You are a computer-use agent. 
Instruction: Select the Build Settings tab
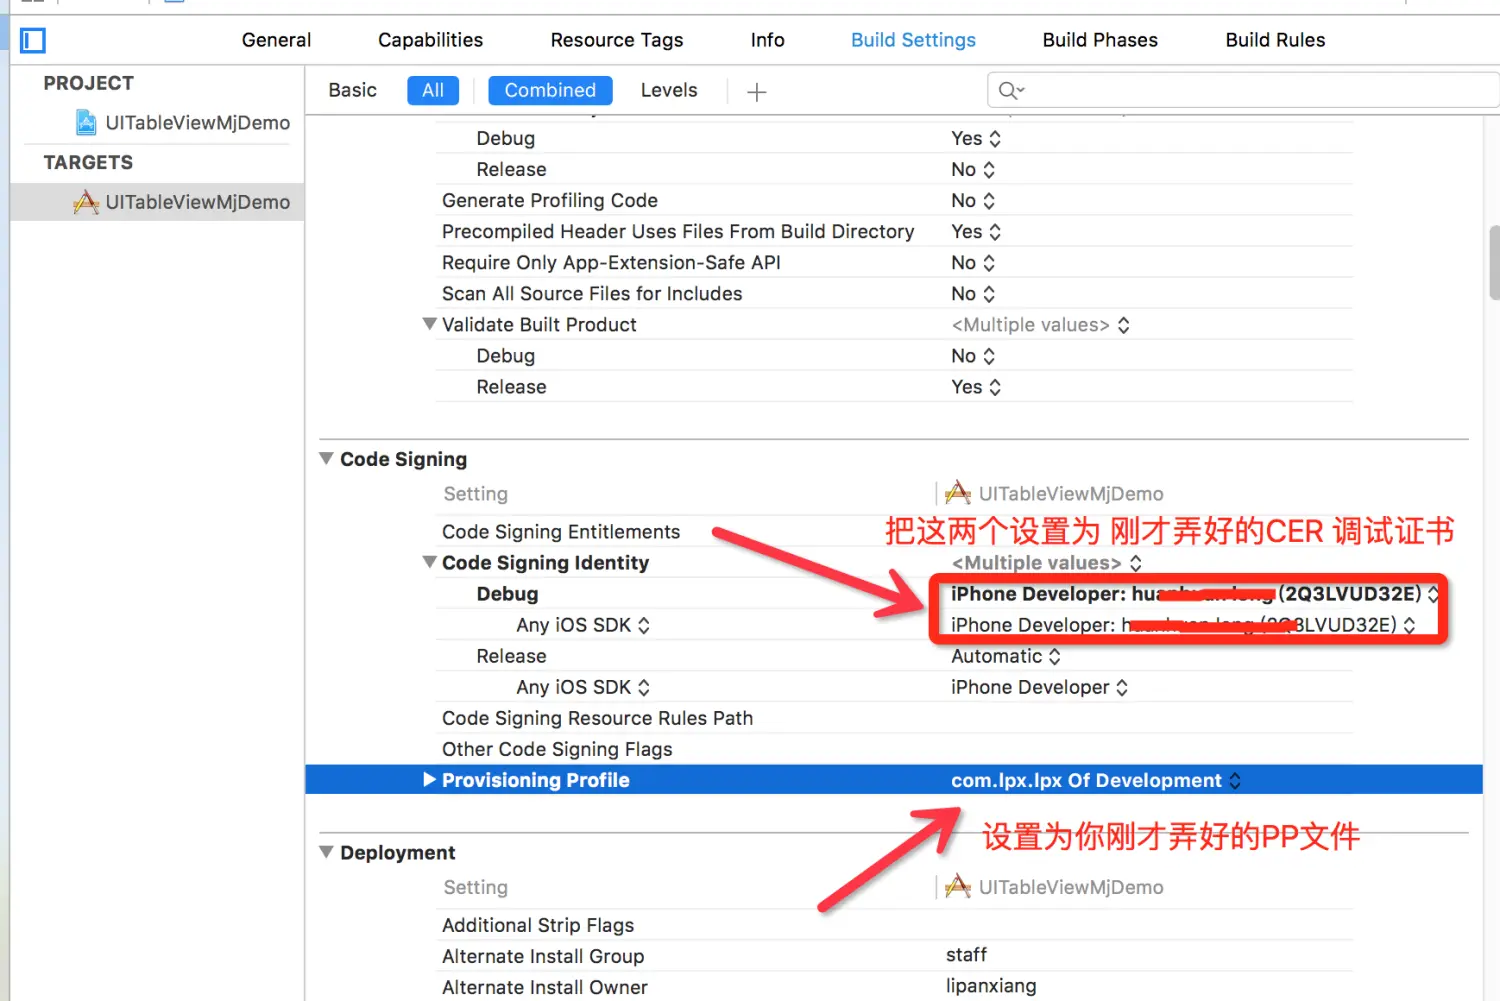913,40
